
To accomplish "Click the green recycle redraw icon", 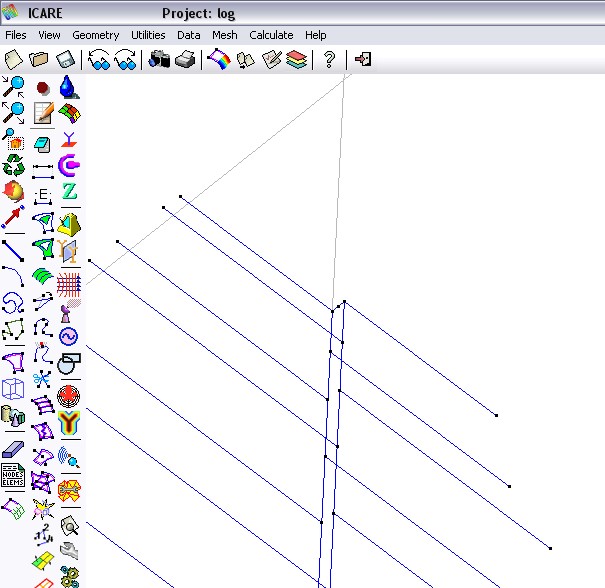I will pos(14,165).
